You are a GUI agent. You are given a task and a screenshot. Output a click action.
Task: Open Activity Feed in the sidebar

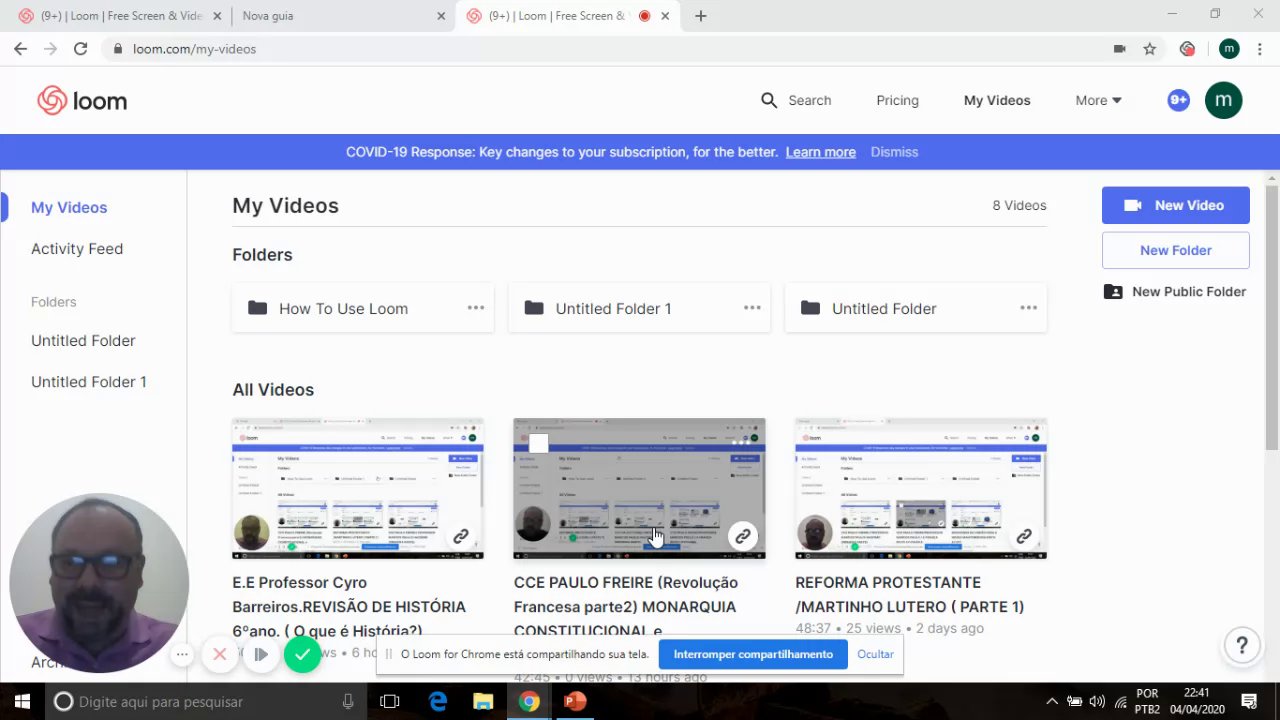pyautogui.click(x=77, y=248)
